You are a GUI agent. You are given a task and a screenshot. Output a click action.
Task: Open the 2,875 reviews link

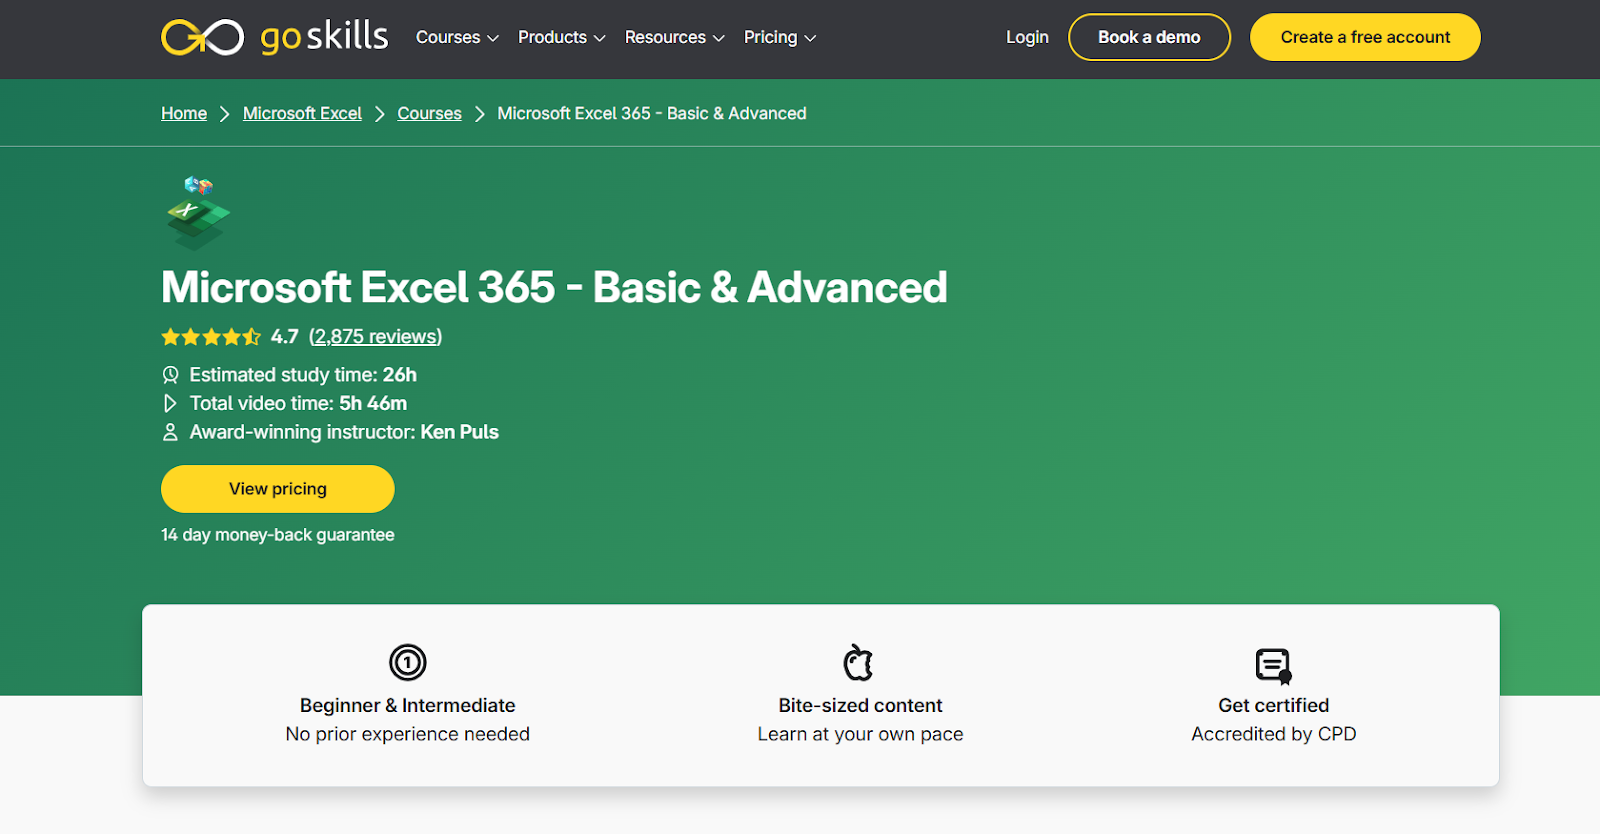click(375, 337)
